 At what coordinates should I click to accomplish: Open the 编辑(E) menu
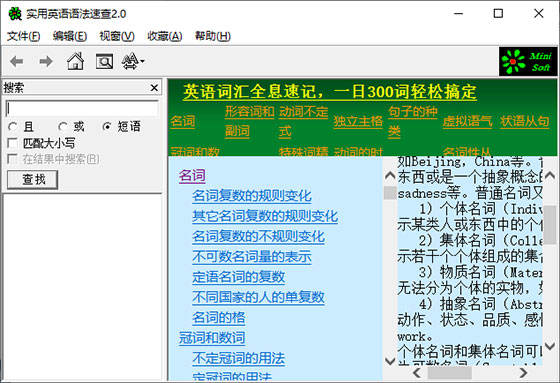click(x=70, y=36)
